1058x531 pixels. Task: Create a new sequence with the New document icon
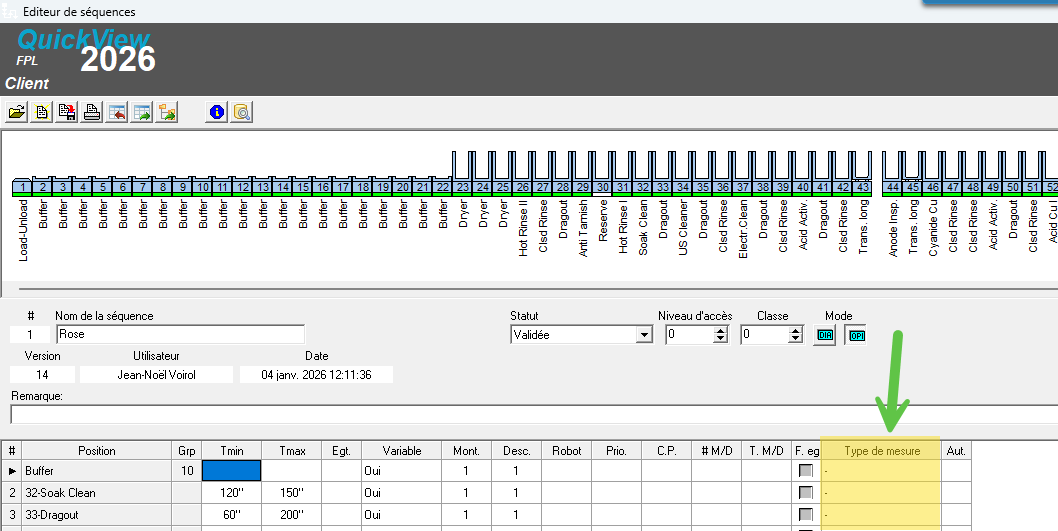click(42, 112)
